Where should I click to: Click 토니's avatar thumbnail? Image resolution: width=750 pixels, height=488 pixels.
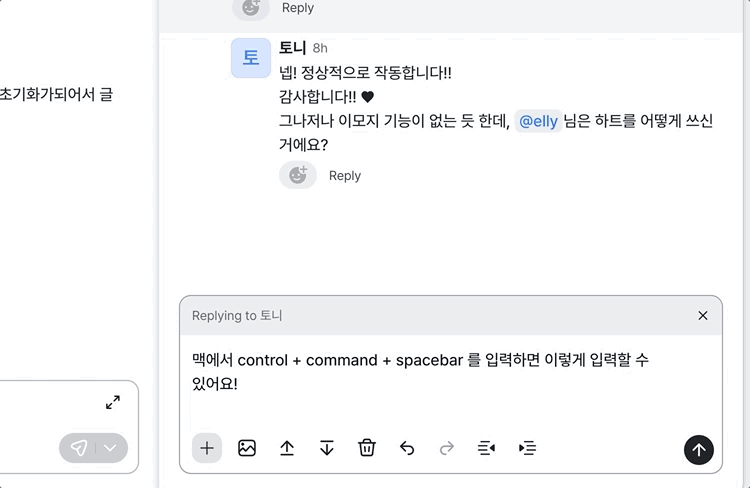pos(251,58)
